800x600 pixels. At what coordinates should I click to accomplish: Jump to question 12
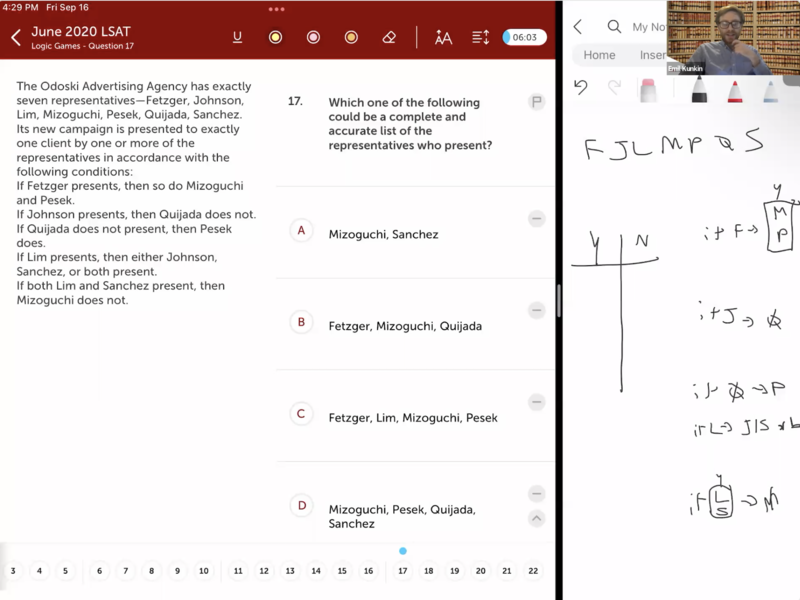pyautogui.click(x=264, y=571)
